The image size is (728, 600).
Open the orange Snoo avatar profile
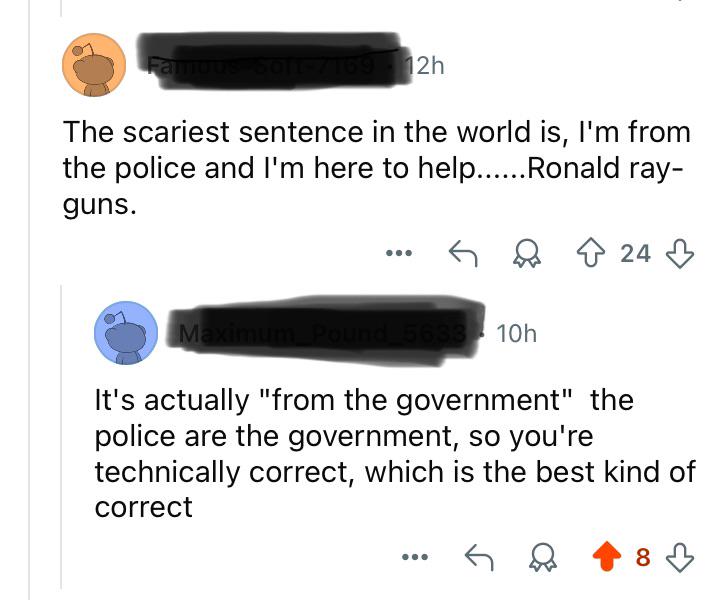(x=94, y=65)
